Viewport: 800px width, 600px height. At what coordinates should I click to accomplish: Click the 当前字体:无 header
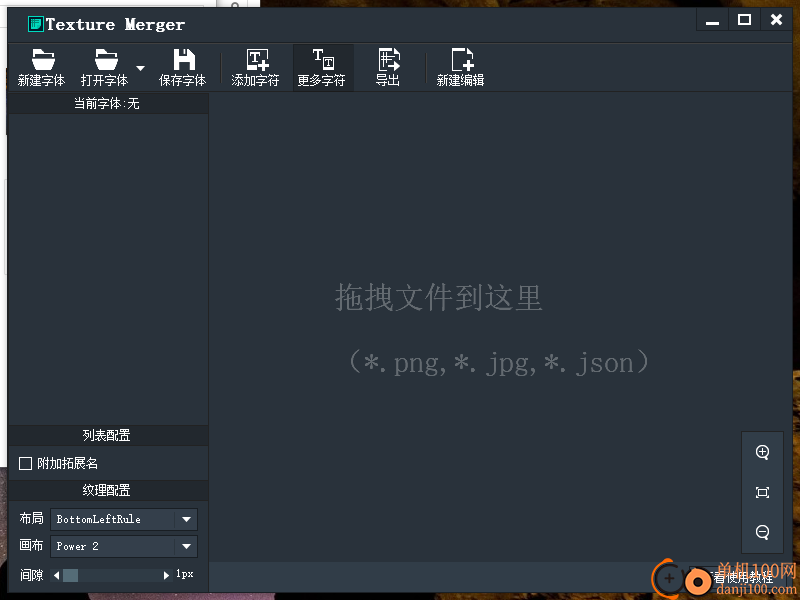point(108,104)
